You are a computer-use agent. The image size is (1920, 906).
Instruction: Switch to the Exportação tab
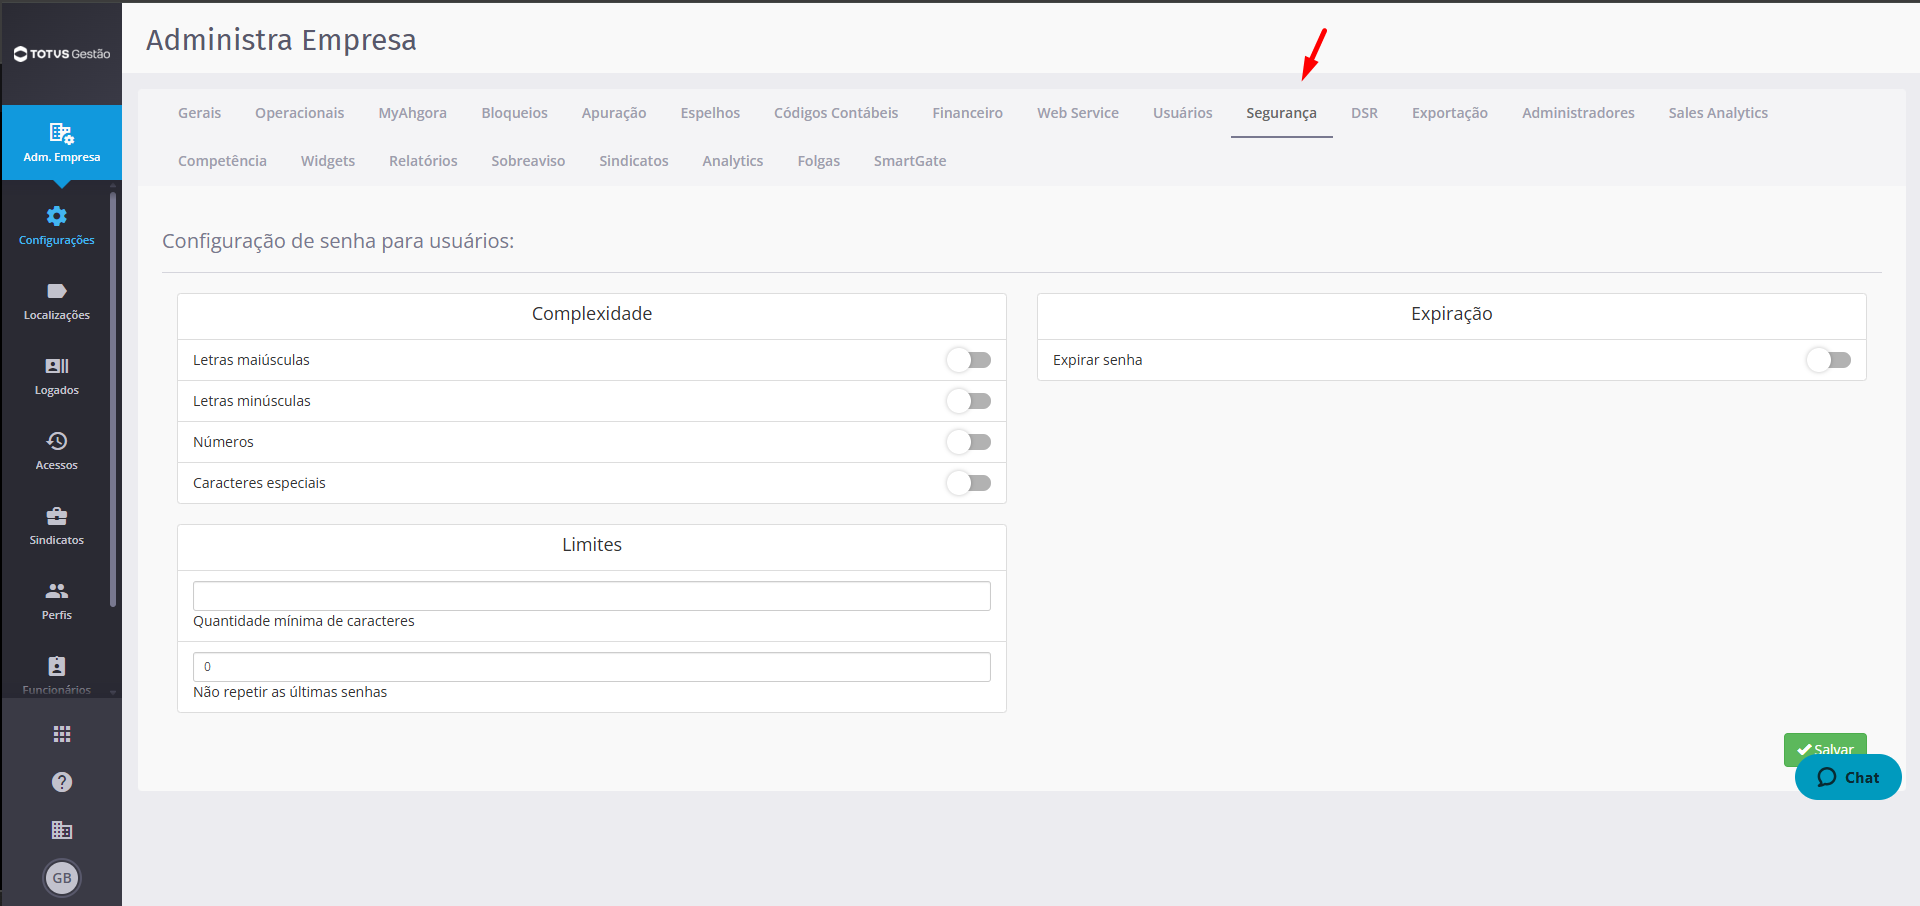pyautogui.click(x=1449, y=113)
